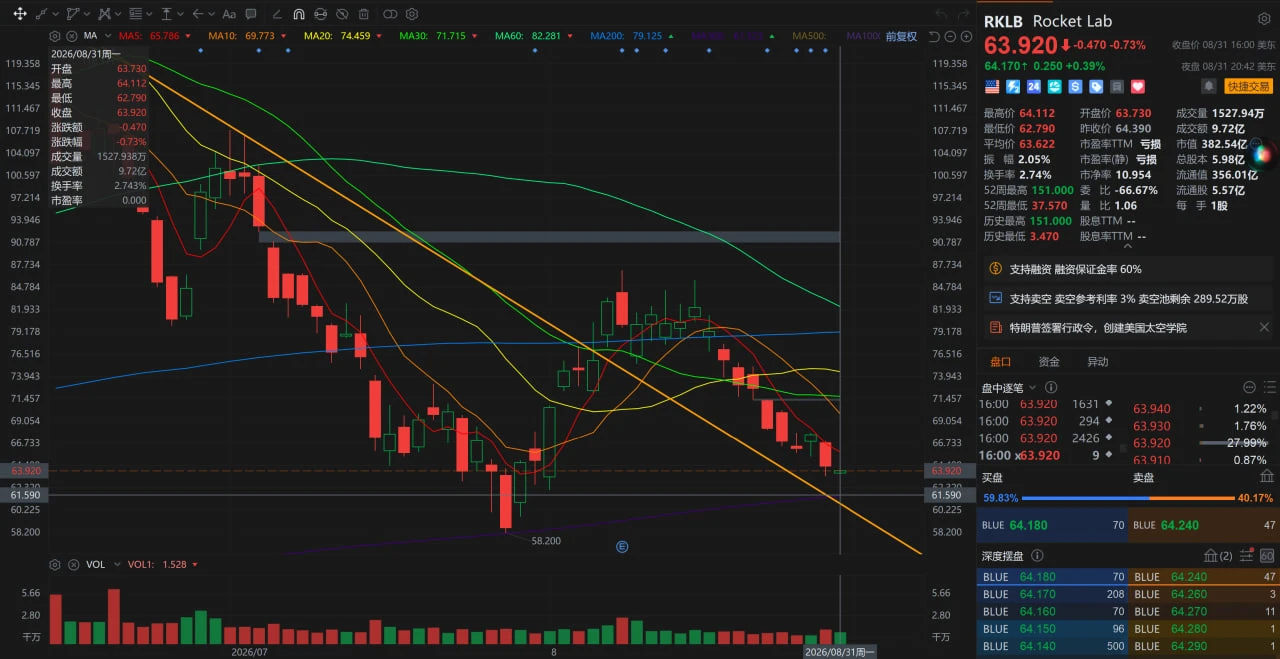
Task: Switch to the 异动 tab
Action: [1097, 362]
